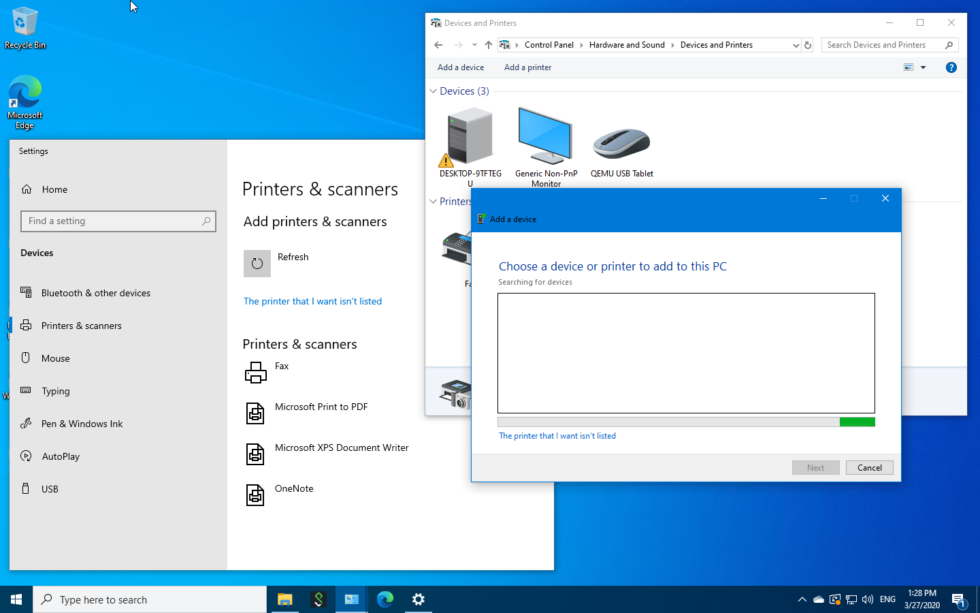980x613 pixels.
Task: Collapse the Devices (3) section
Action: click(x=432, y=90)
